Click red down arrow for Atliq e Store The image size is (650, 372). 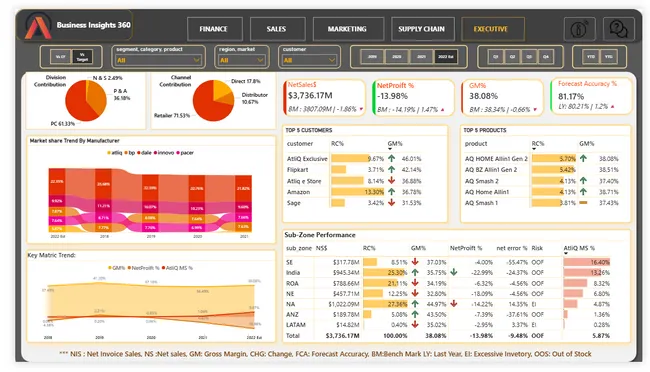coord(392,181)
